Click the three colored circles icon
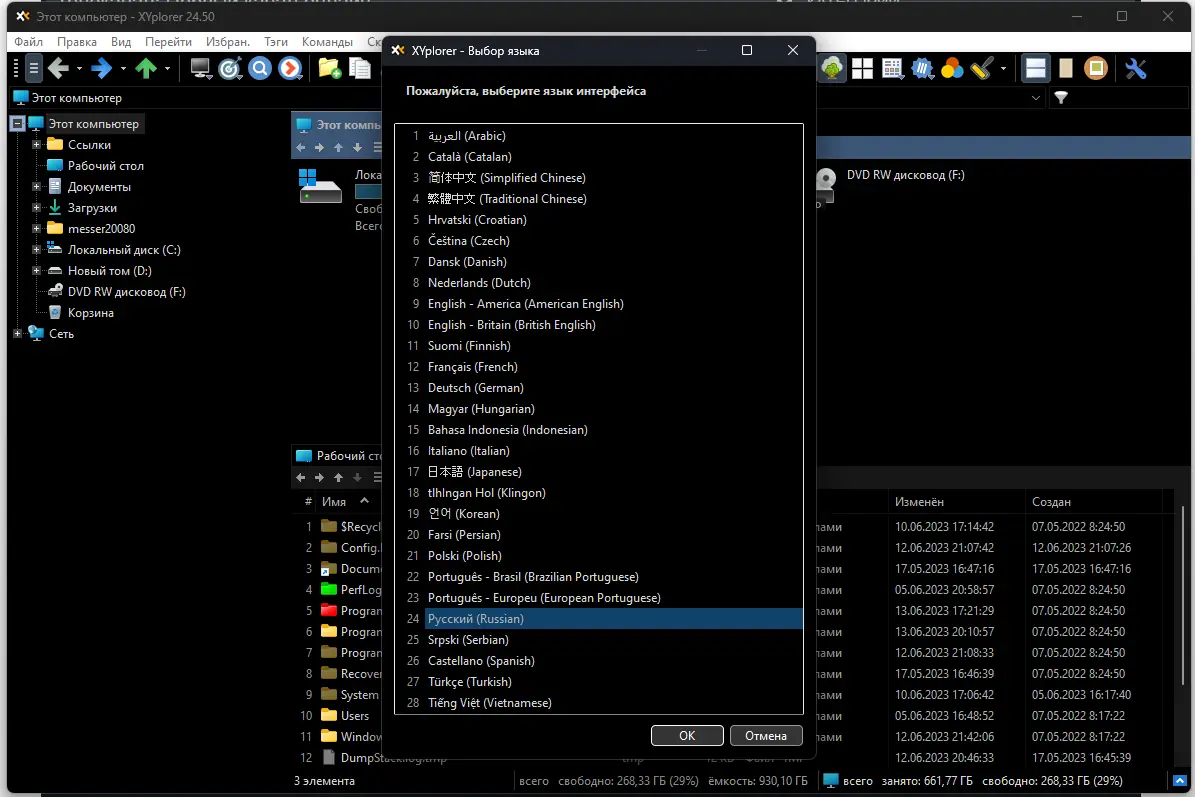1195x797 pixels. (952, 69)
